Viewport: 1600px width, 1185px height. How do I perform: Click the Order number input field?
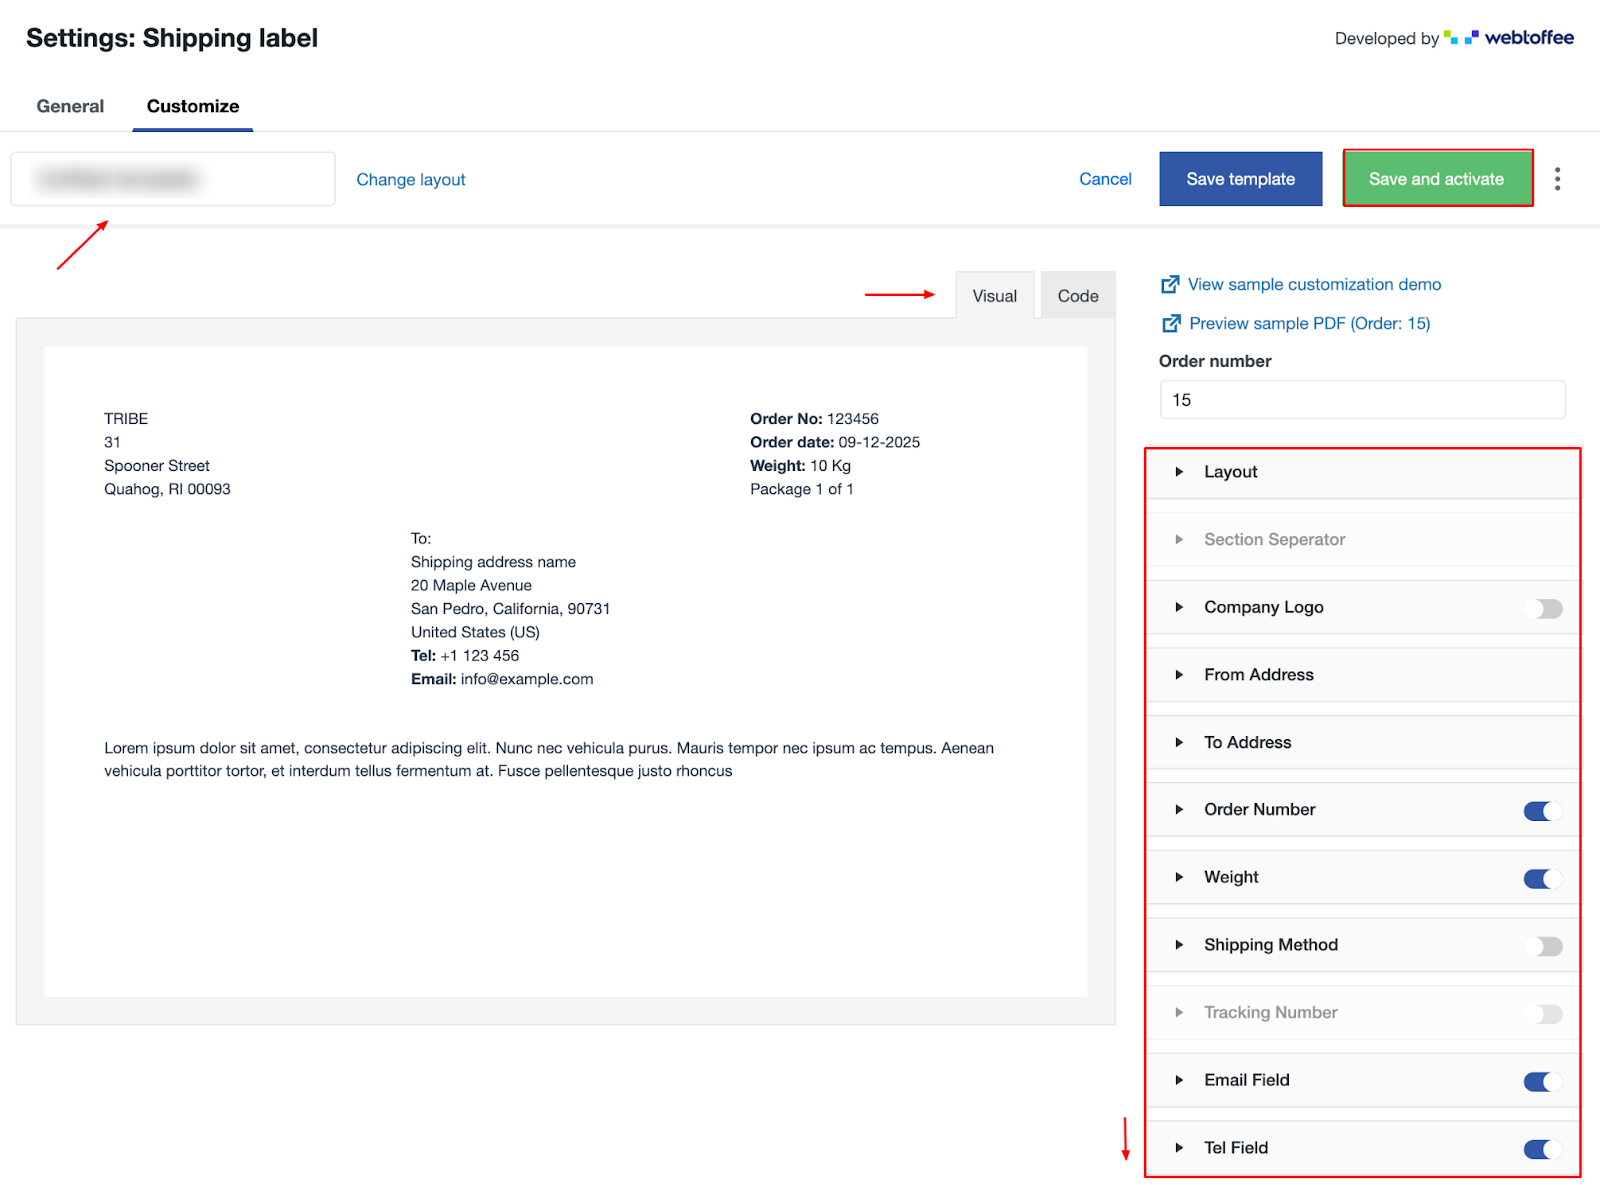coord(1361,400)
